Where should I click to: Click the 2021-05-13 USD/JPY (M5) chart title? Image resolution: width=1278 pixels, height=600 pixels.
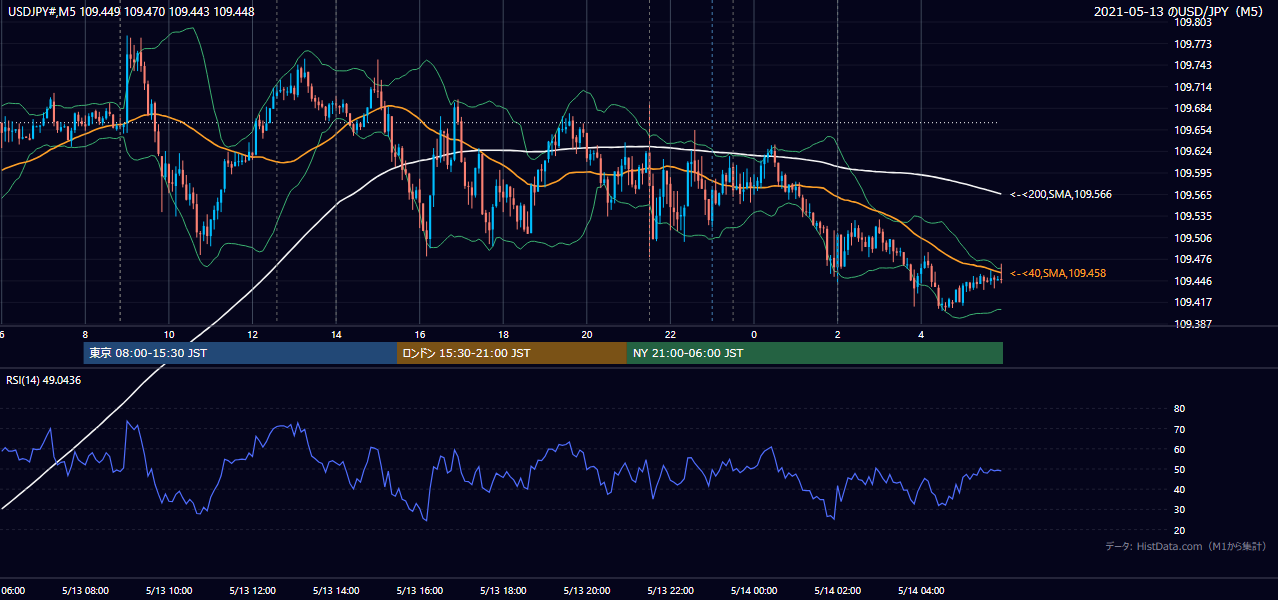click(x=1180, y=12)
